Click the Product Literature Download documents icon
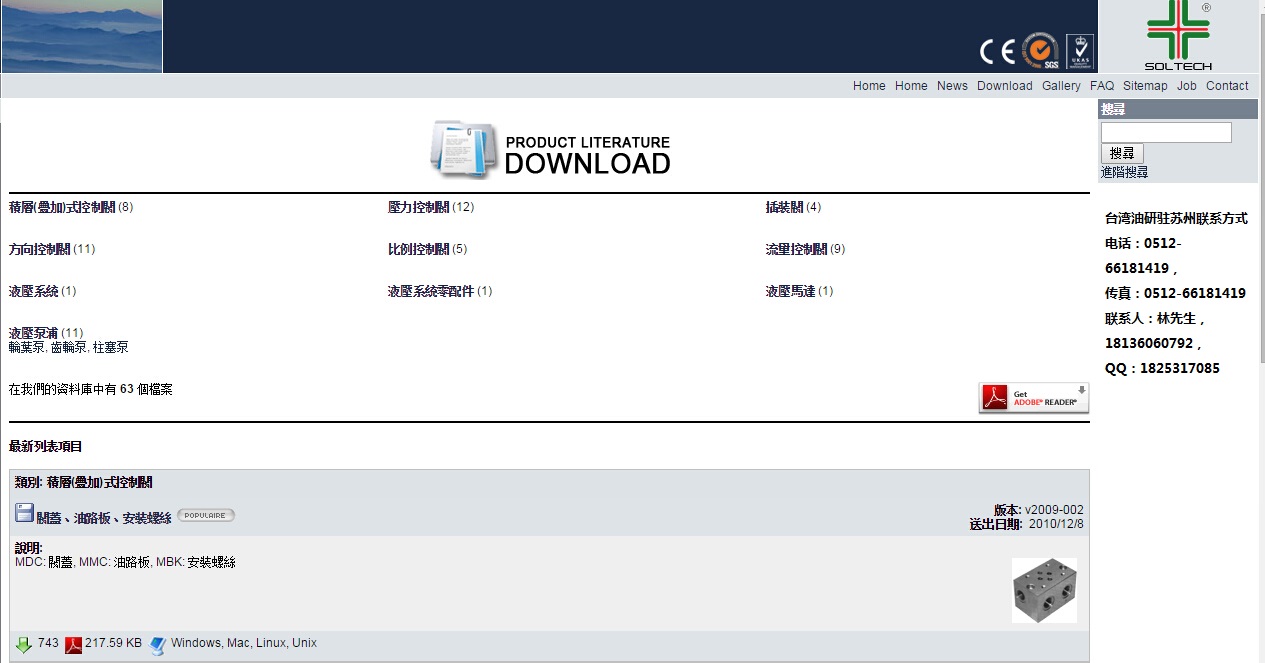Viewport: 1265px width, 663px height. click(464, 150)
